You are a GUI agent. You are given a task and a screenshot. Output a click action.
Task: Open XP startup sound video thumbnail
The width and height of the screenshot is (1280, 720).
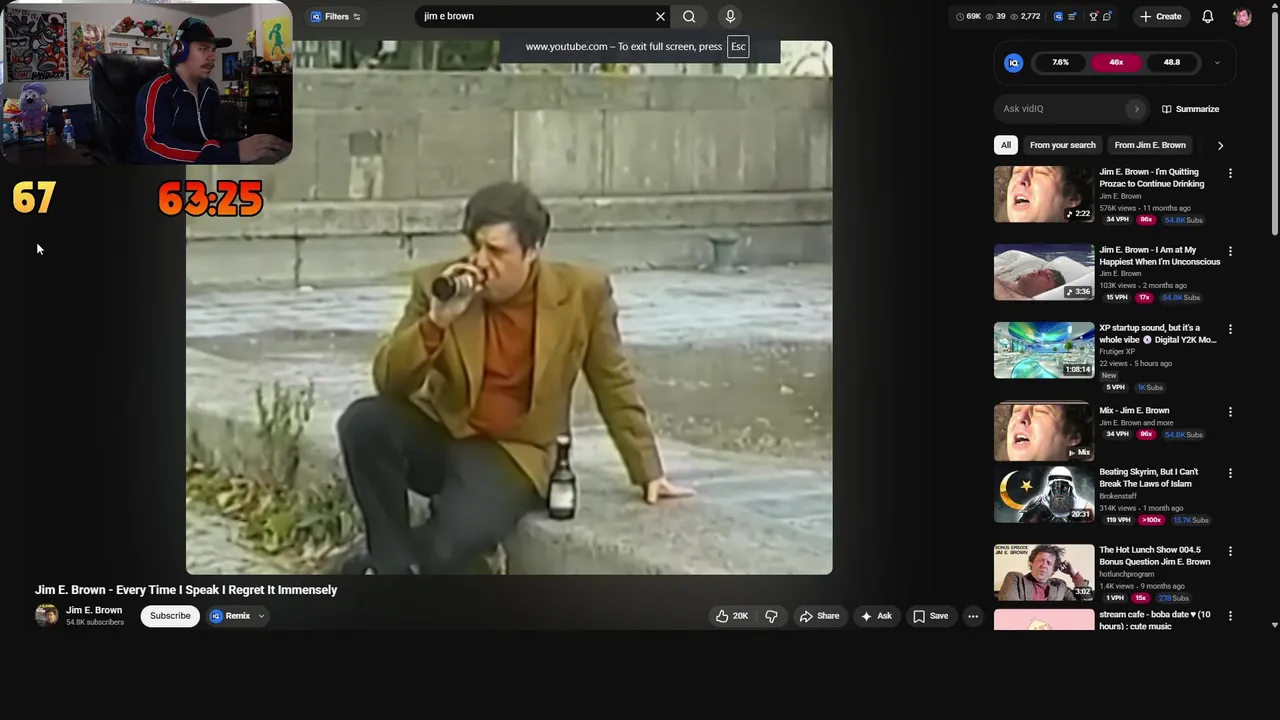(x=1044, y=350)
